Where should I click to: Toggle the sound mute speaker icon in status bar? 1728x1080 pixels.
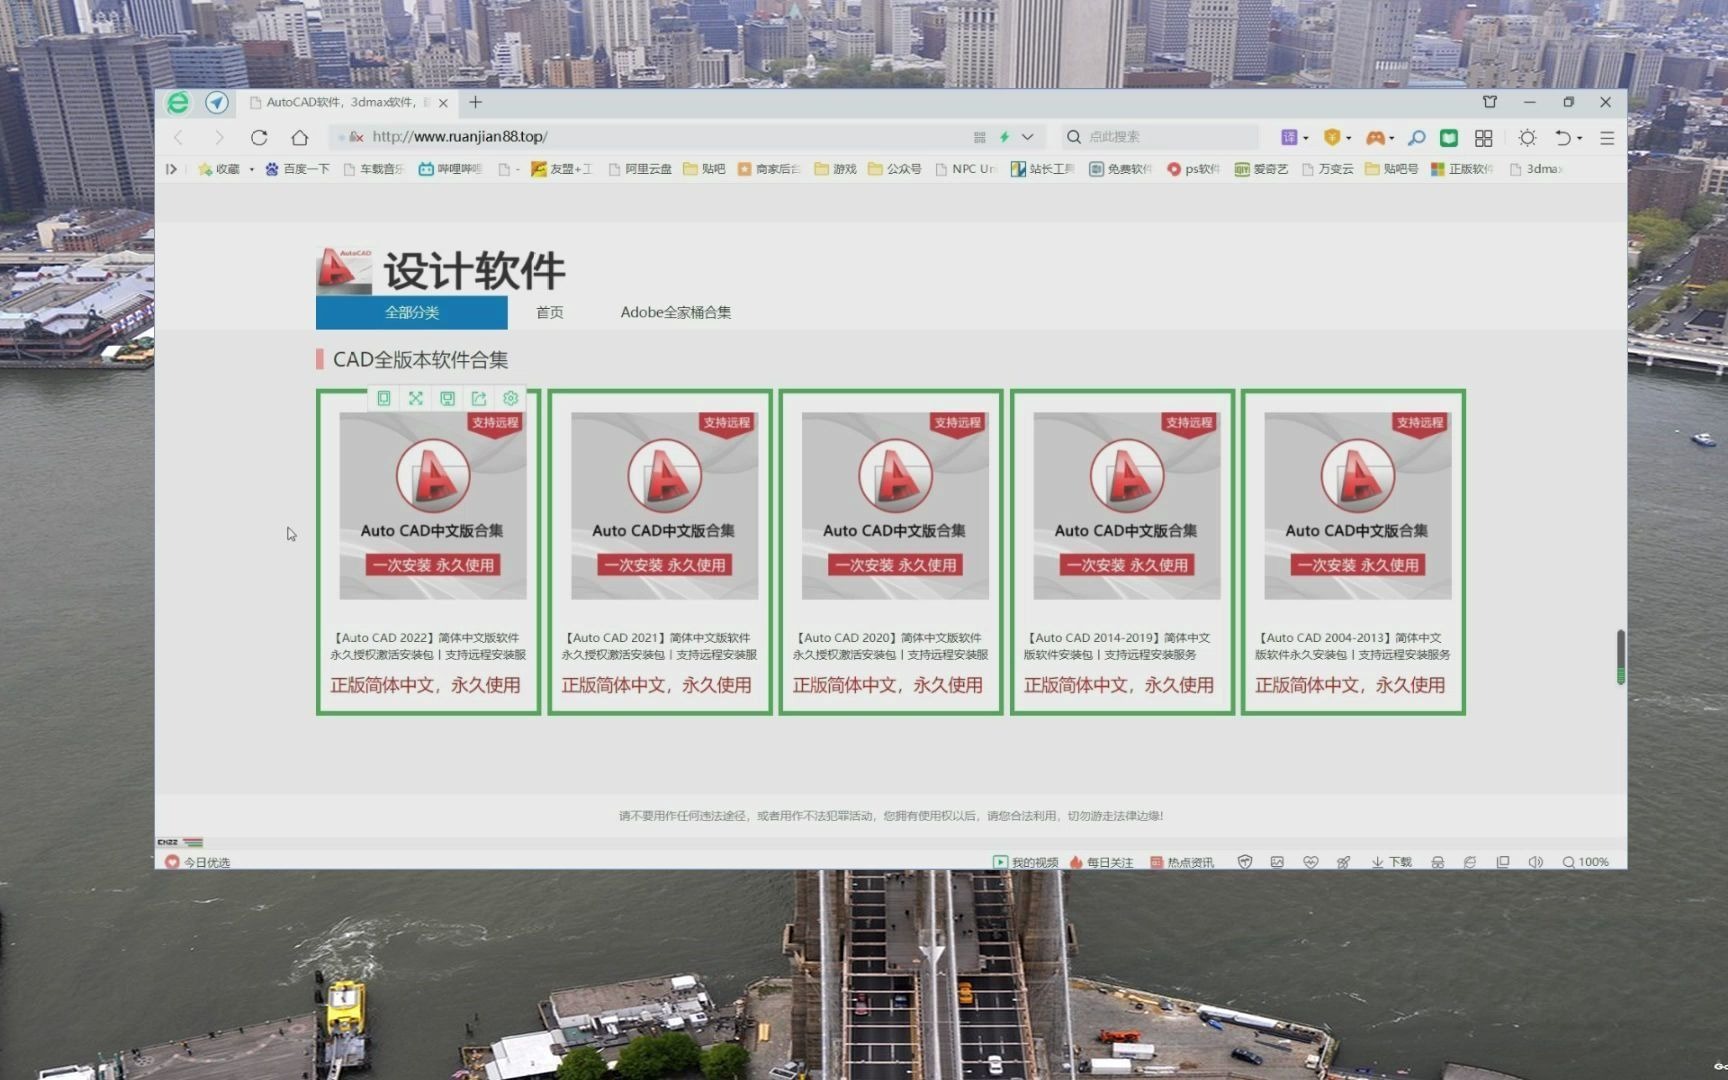(1535, 862)
